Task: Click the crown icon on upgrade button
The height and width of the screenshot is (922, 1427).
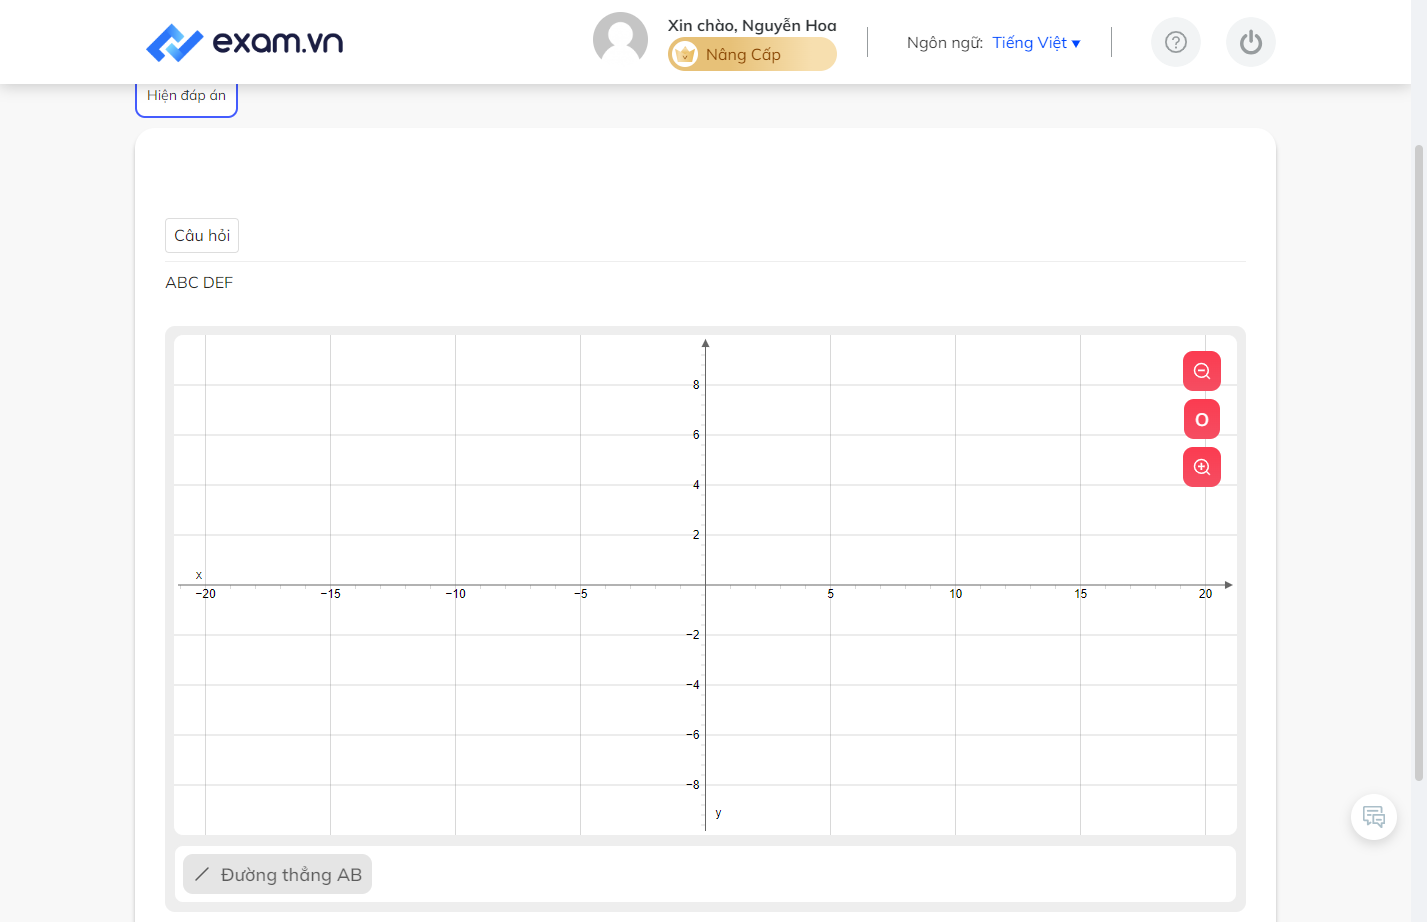Action: [x=685, y=54]
